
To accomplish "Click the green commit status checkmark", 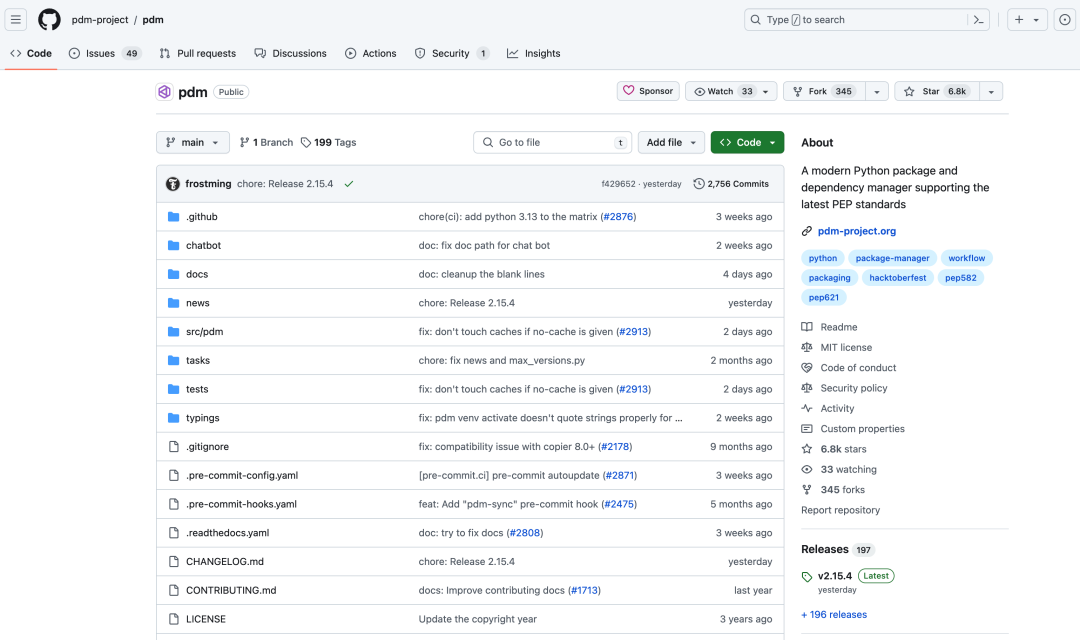I will 349,184.
